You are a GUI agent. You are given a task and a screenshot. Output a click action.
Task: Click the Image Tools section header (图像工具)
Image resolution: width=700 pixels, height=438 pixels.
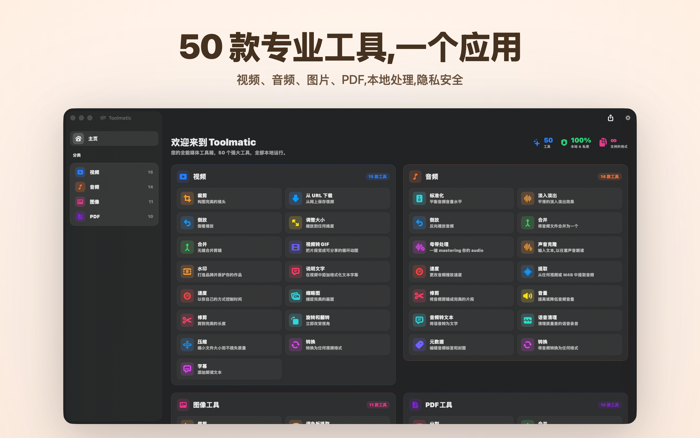coord(206,405)
